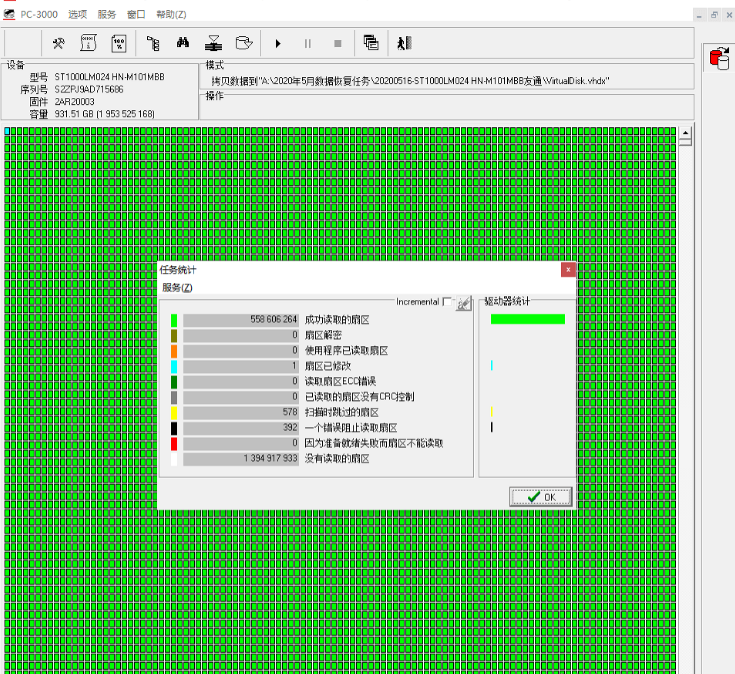This screenshot has width=735, height=674.
Task: Click the firmware value 2AR20003
Action: point(75,102)
